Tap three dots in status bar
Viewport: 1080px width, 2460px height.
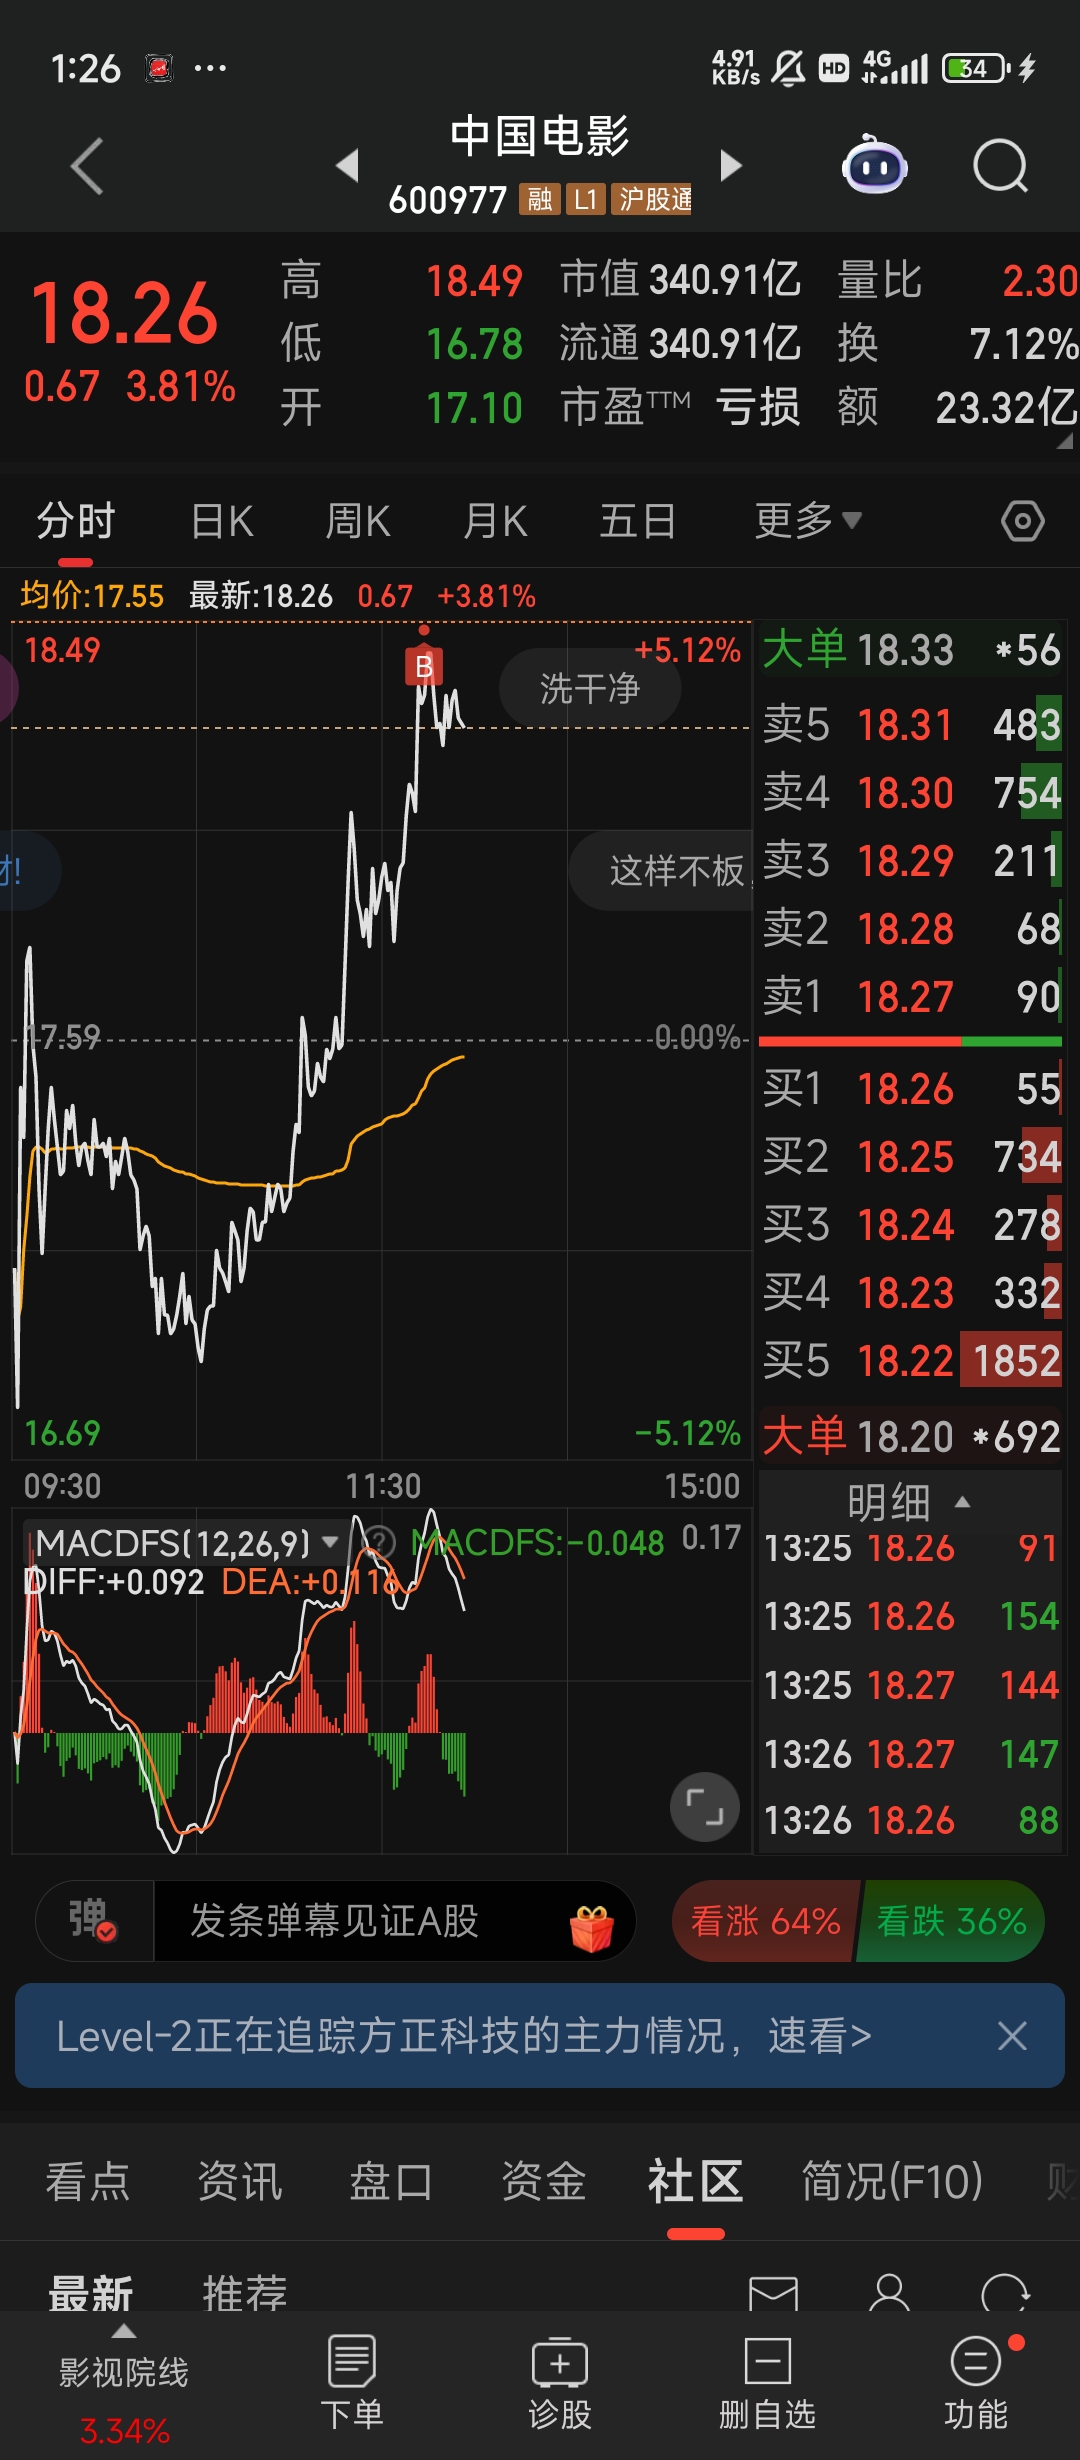pos(210,68)
